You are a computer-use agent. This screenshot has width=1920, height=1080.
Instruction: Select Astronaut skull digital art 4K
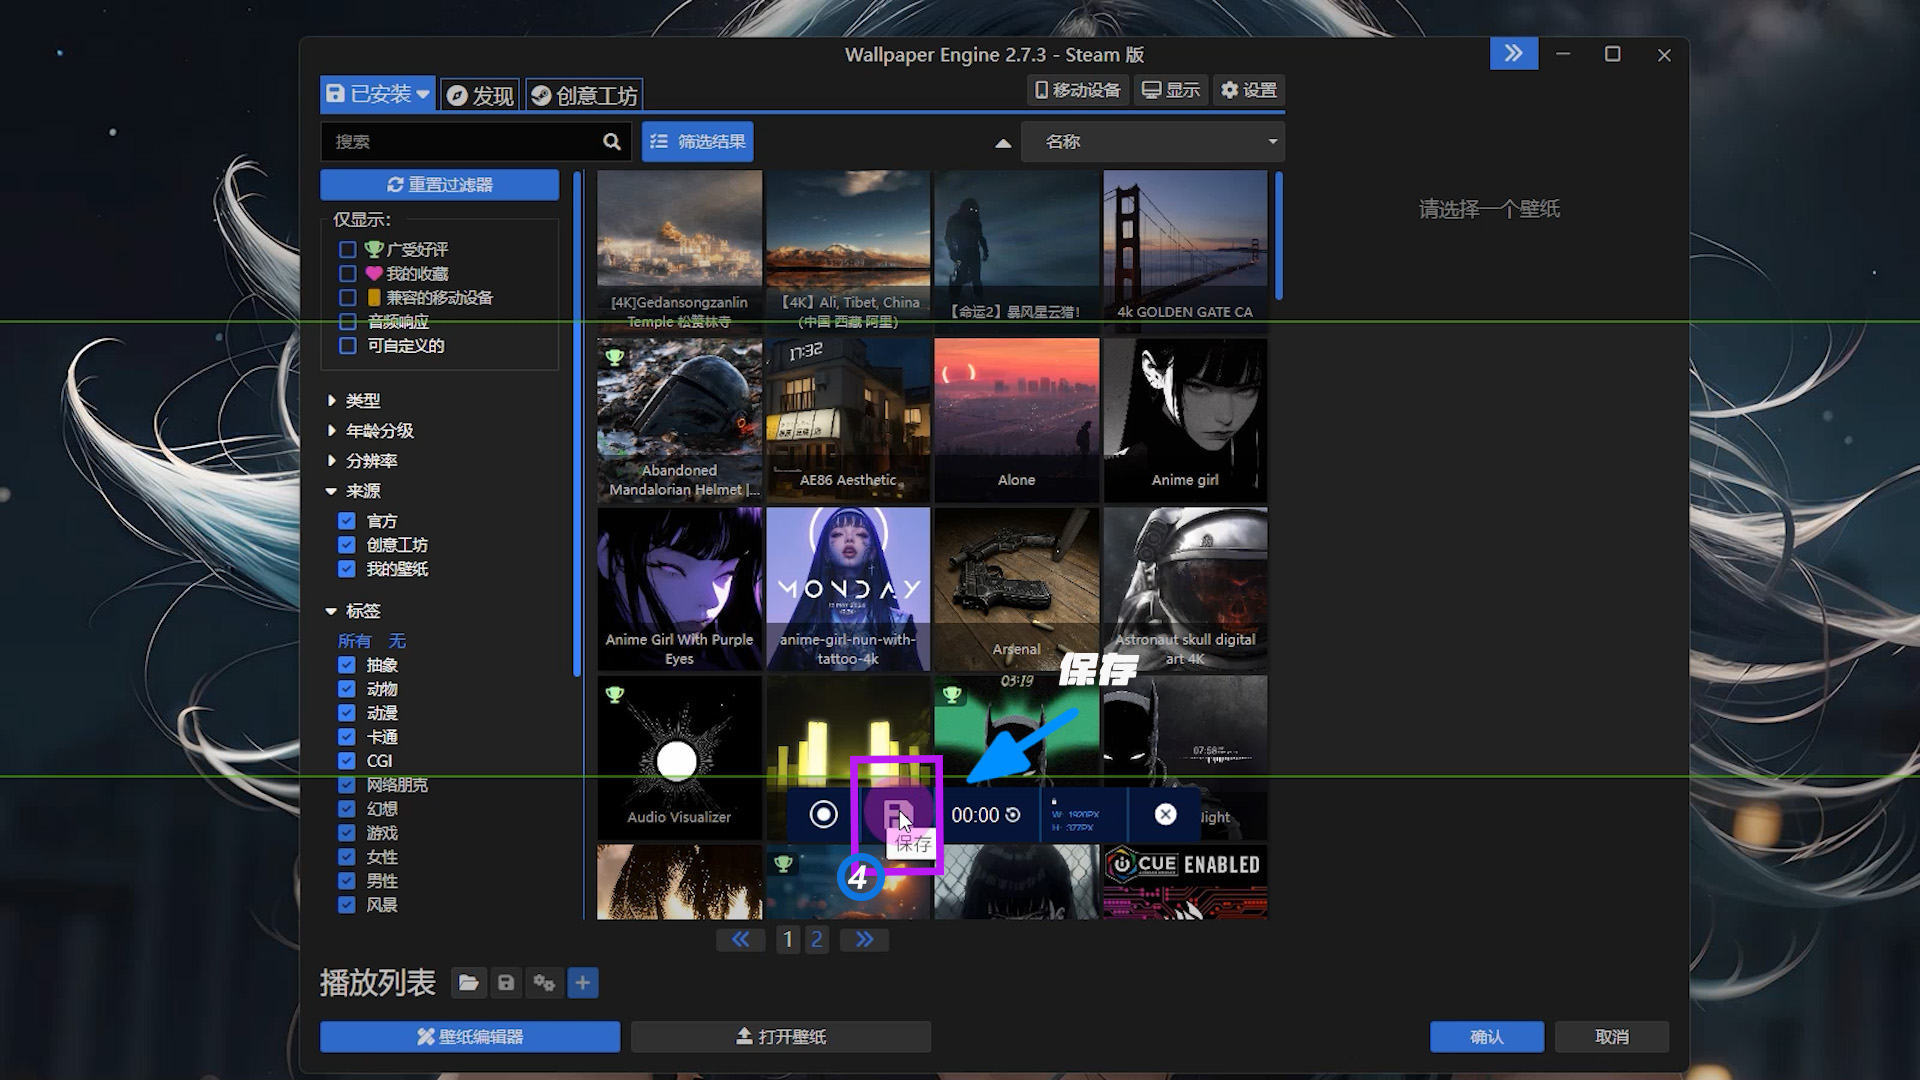[1185, 589]
